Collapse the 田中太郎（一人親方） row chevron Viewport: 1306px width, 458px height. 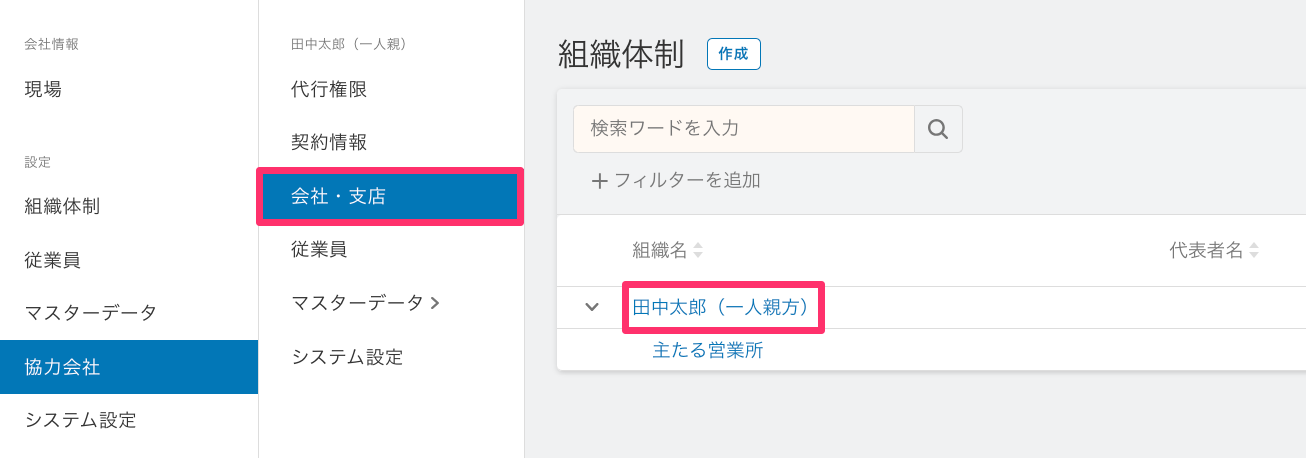pyautogui.click(x=592, y=307)
